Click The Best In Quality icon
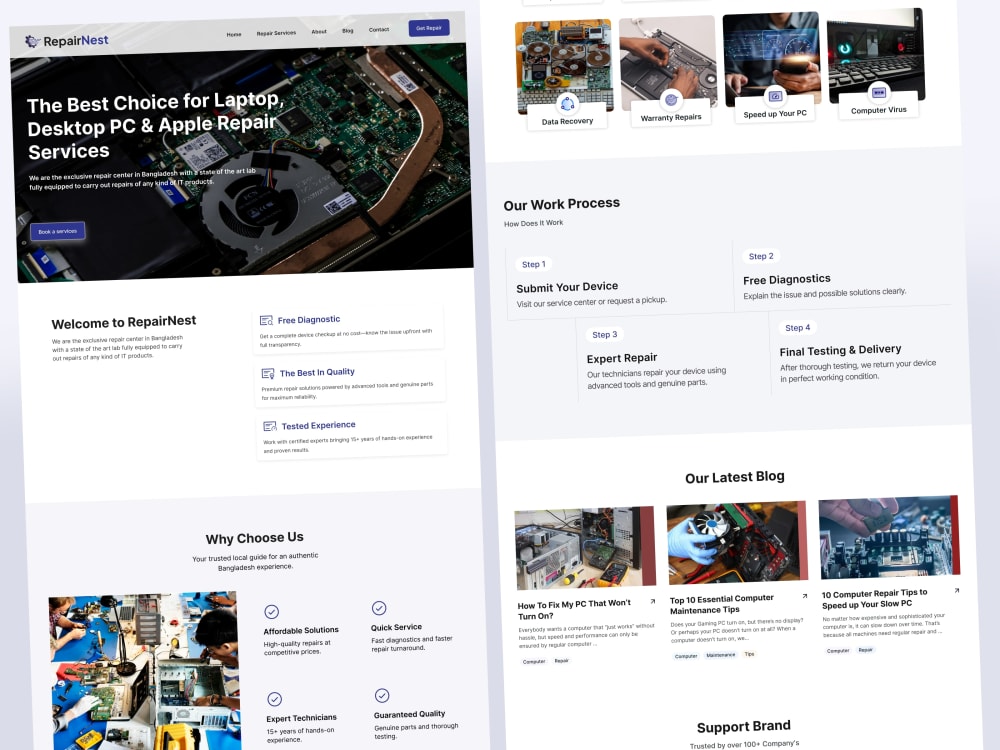1000x750 pixels. click(268, 374)
